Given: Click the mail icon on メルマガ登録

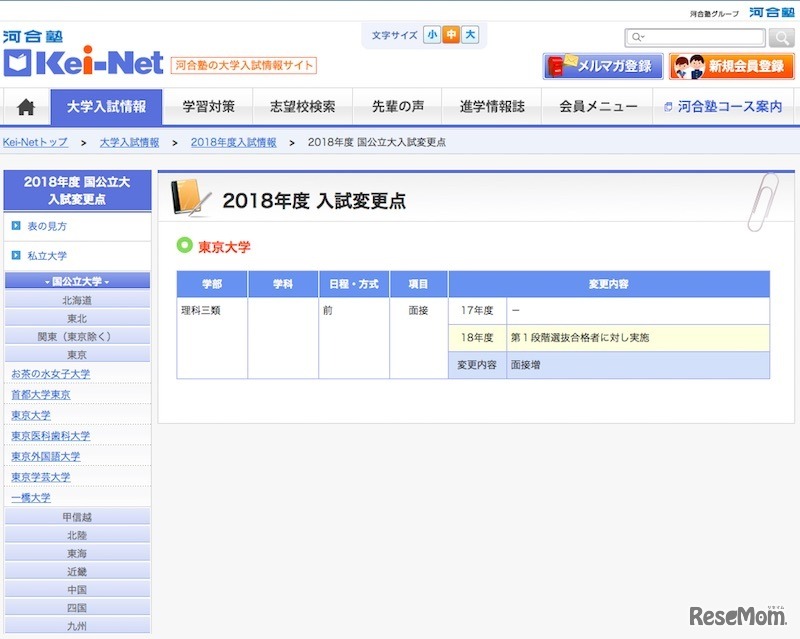Looking at the screenshot, I should [x=557, y=64].
